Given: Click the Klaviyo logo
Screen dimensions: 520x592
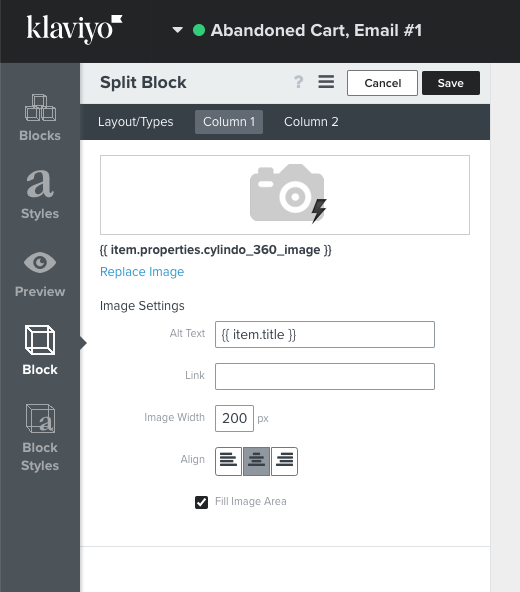Looking at the screenshot, I should pyautogui.click(x=74, y=29).
